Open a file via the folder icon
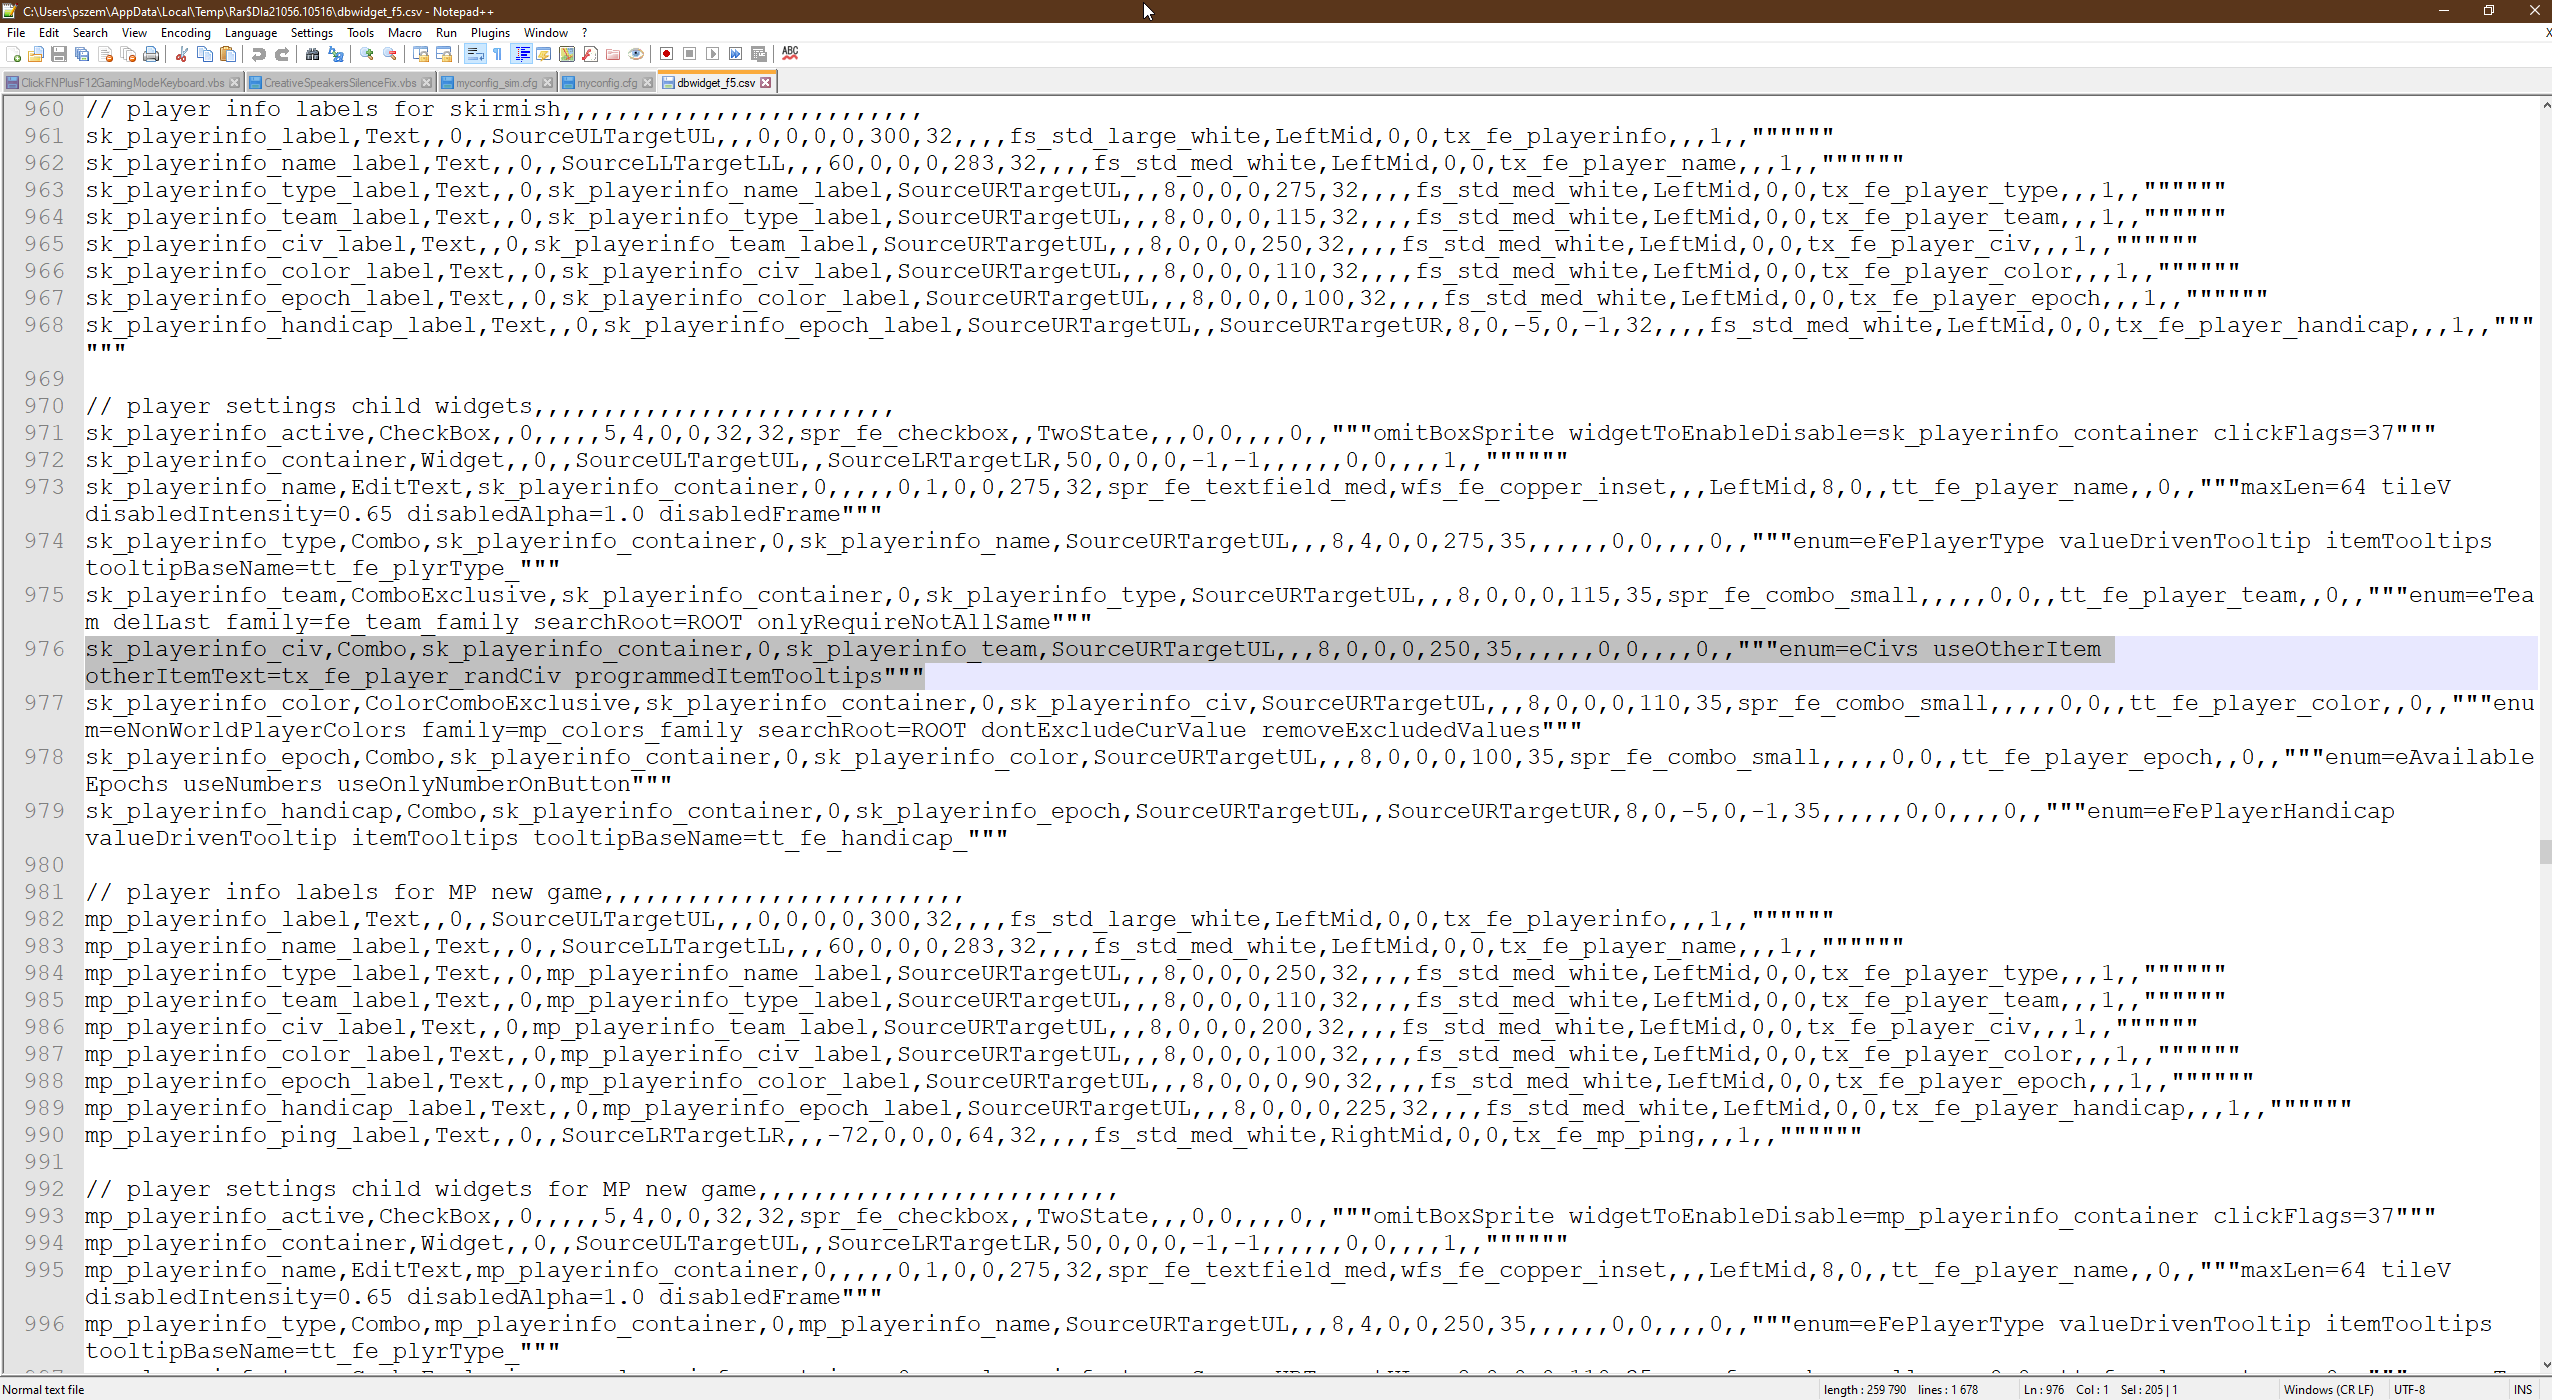Screen dimensions: 2552x1400 click(x=36, y=54)
